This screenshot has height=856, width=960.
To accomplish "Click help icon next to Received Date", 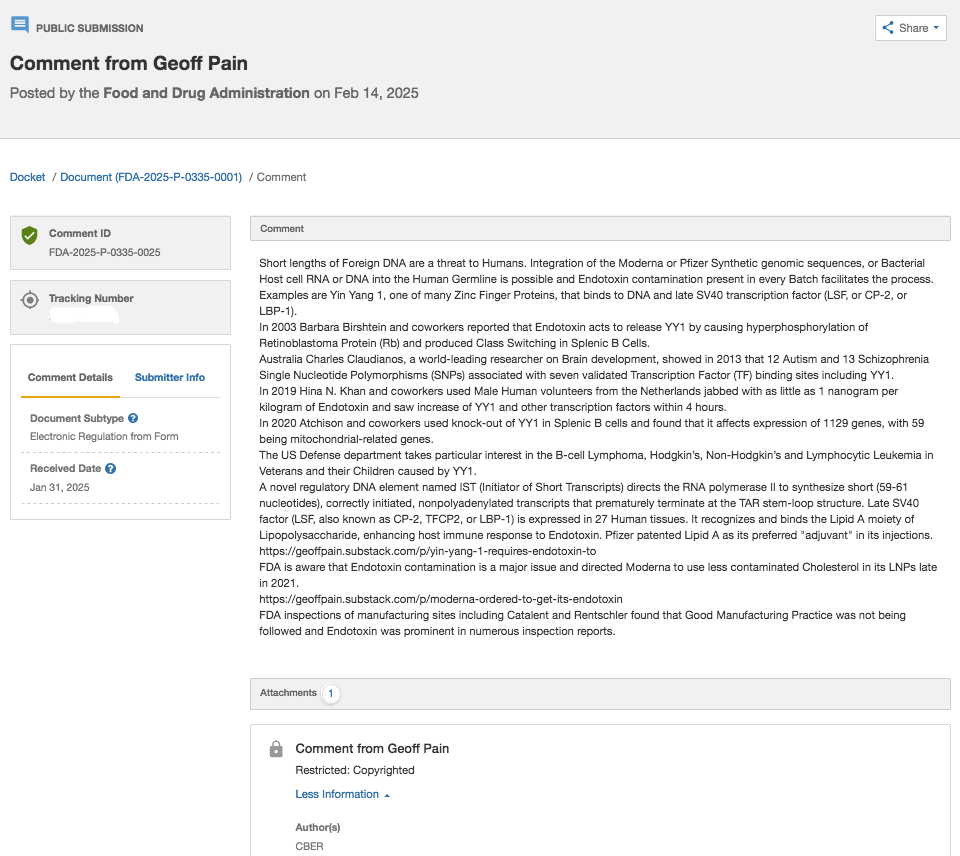I will [x=110, y=468].
